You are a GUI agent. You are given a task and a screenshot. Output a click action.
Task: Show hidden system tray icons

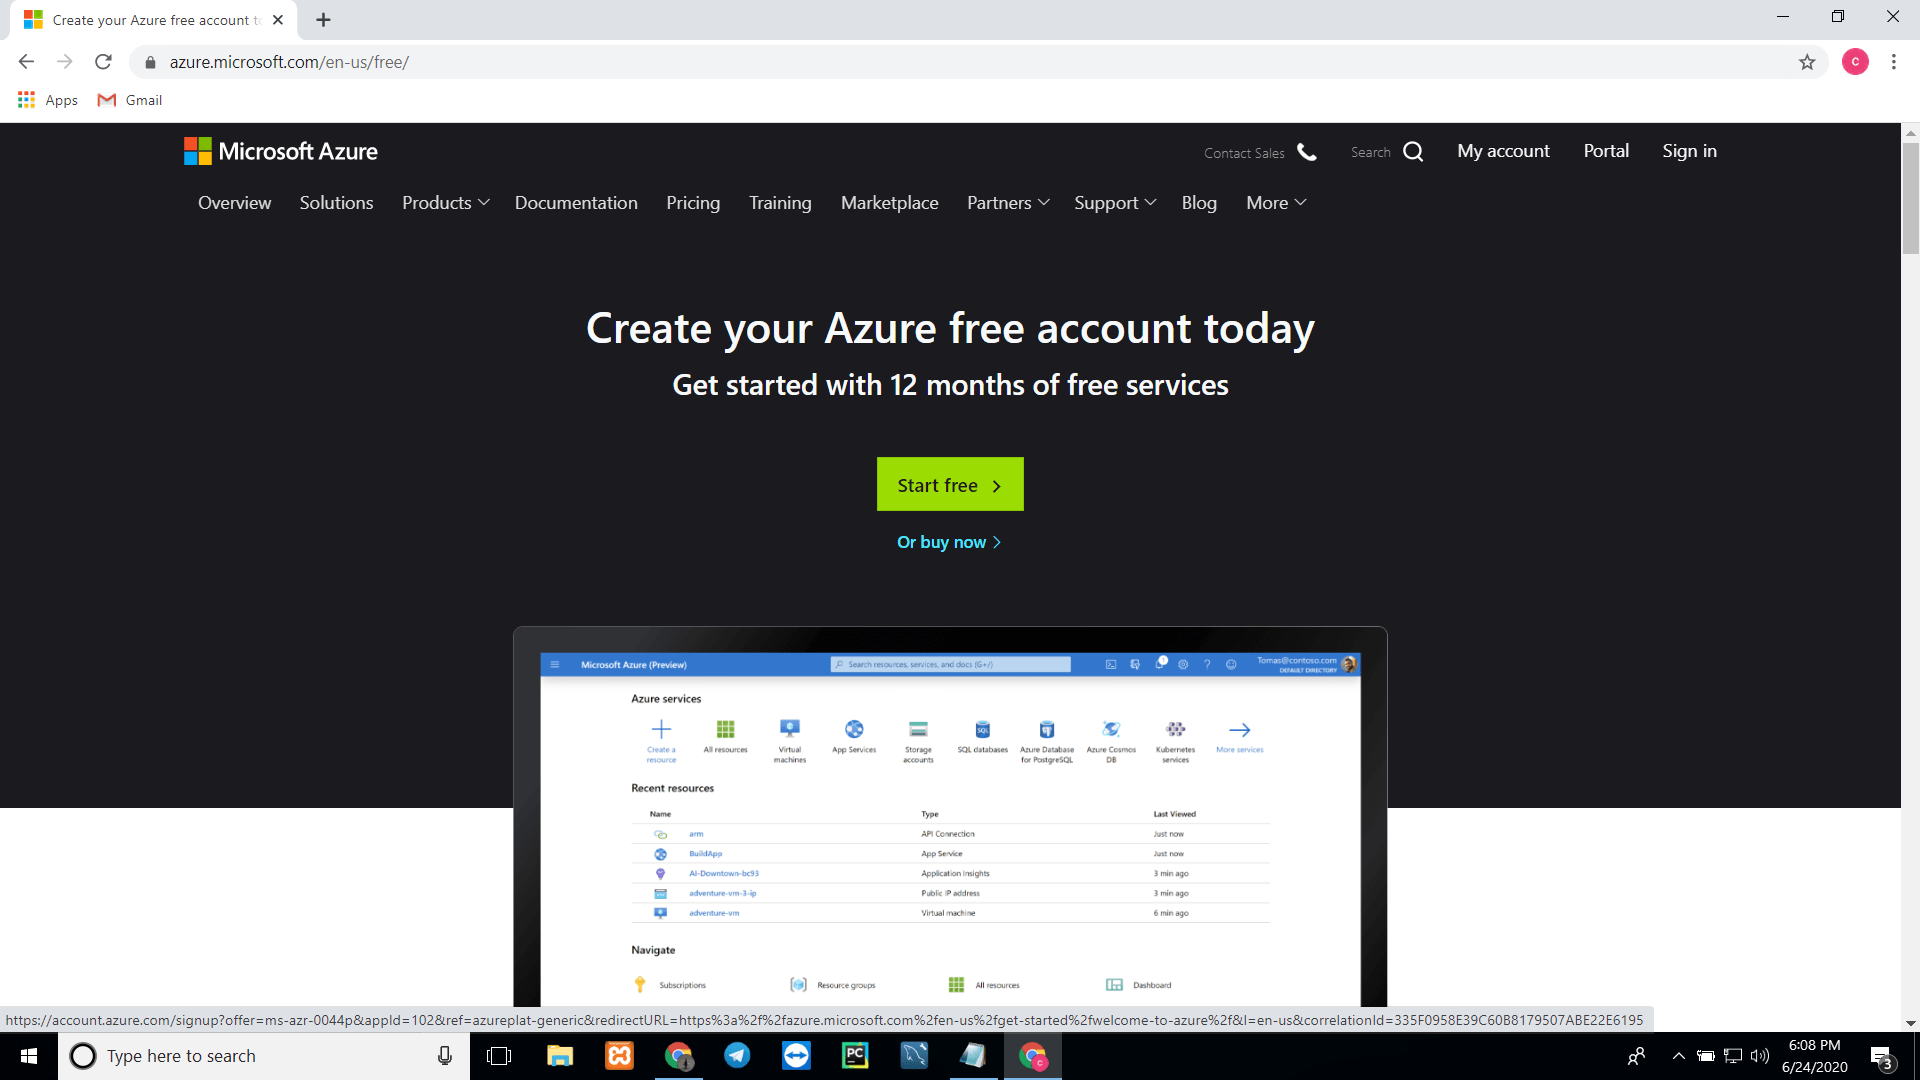[x=1679, y=1056]
